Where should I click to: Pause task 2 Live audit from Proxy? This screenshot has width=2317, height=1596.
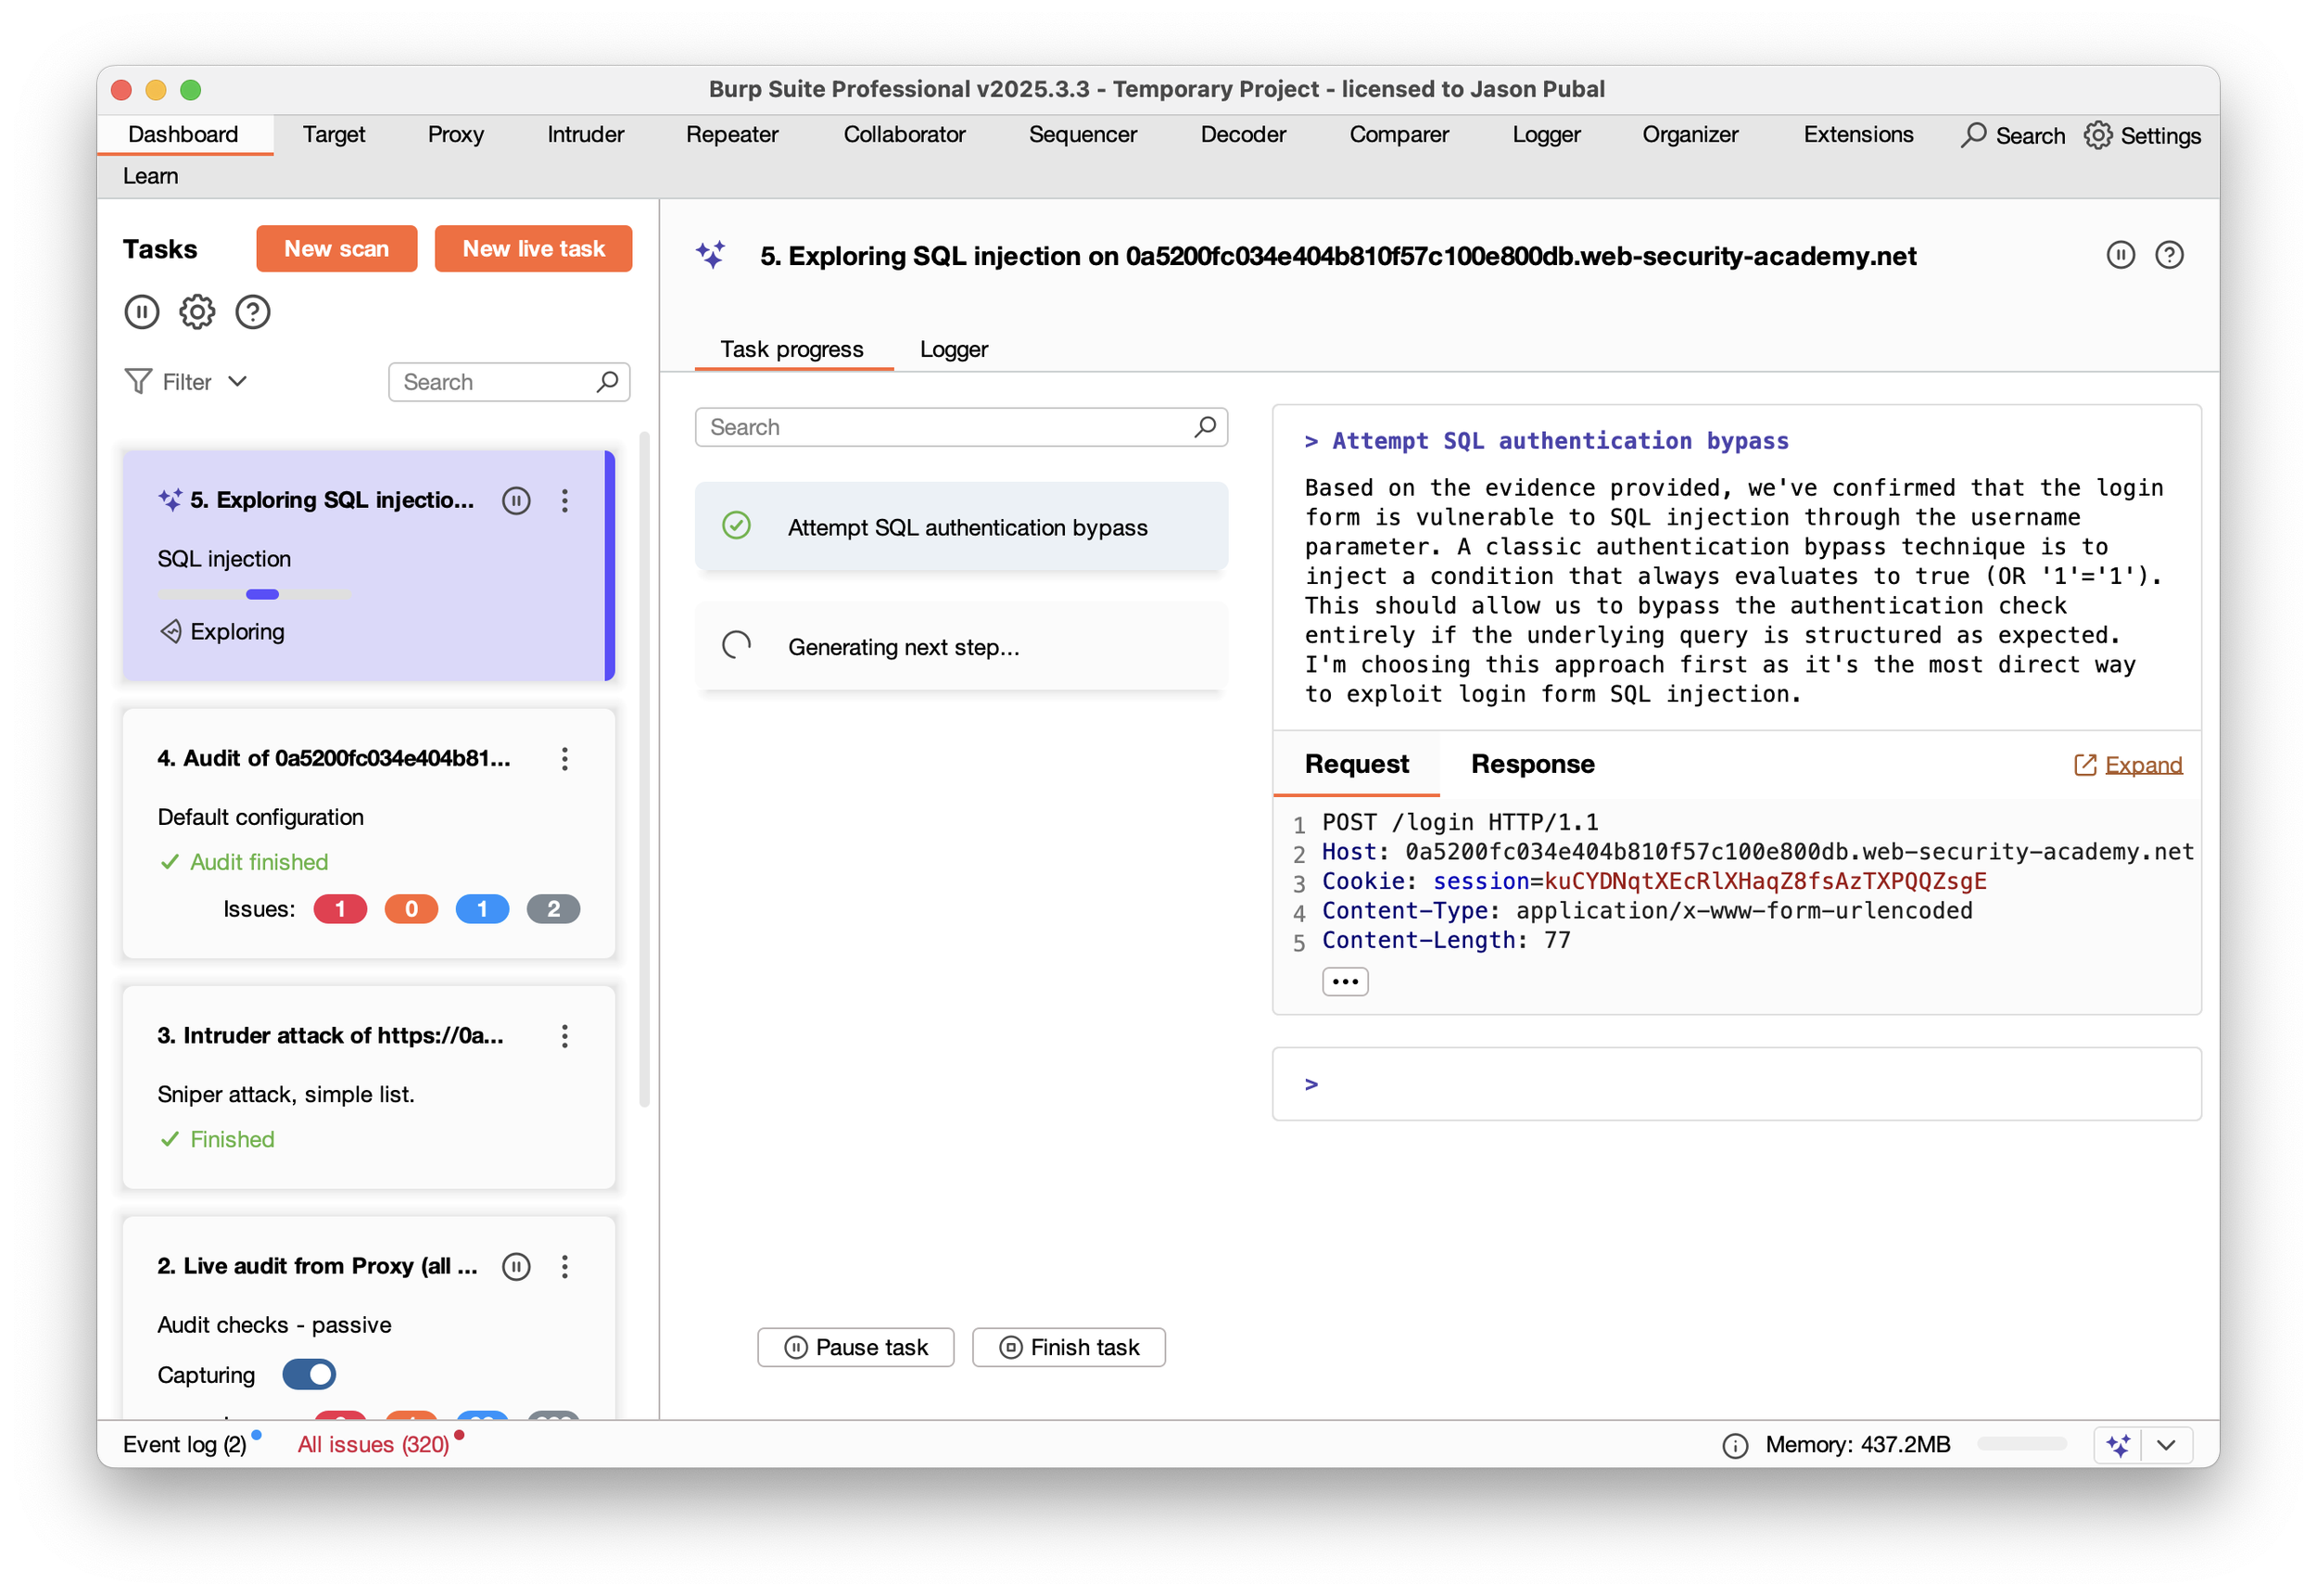[516, 1267]
